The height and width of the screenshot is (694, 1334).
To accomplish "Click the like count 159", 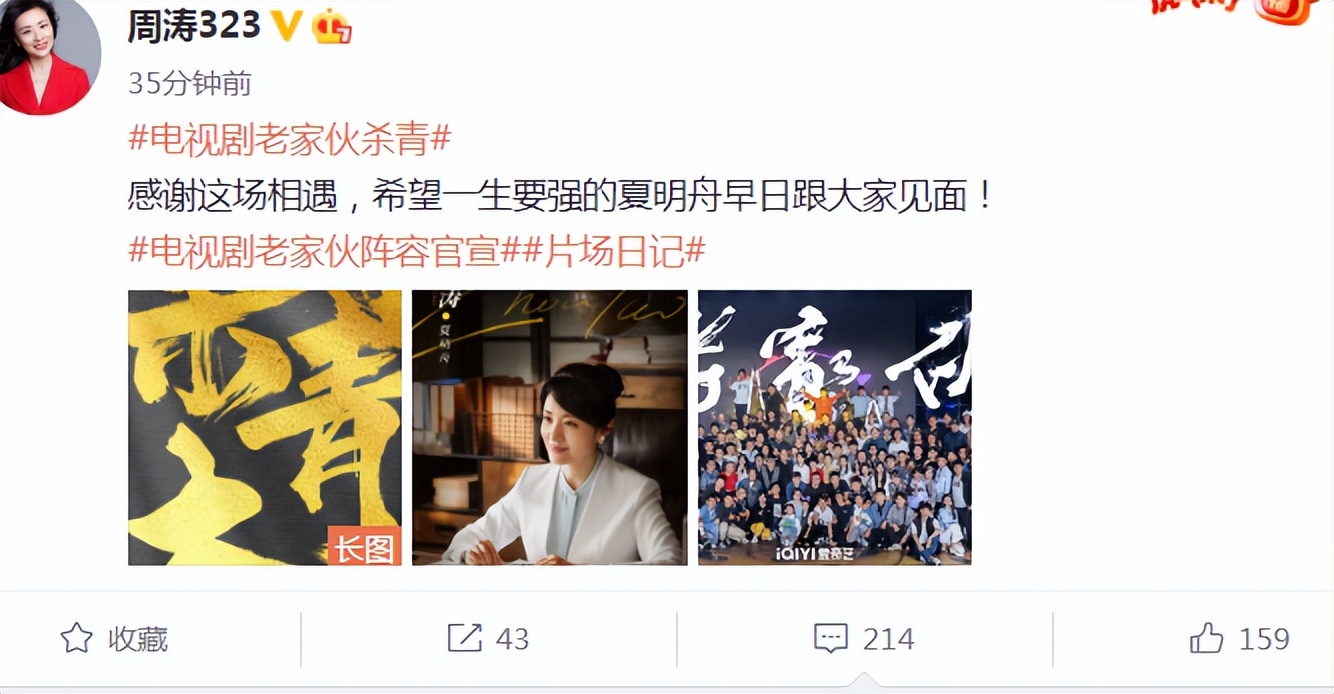I will coord(1263,638).
